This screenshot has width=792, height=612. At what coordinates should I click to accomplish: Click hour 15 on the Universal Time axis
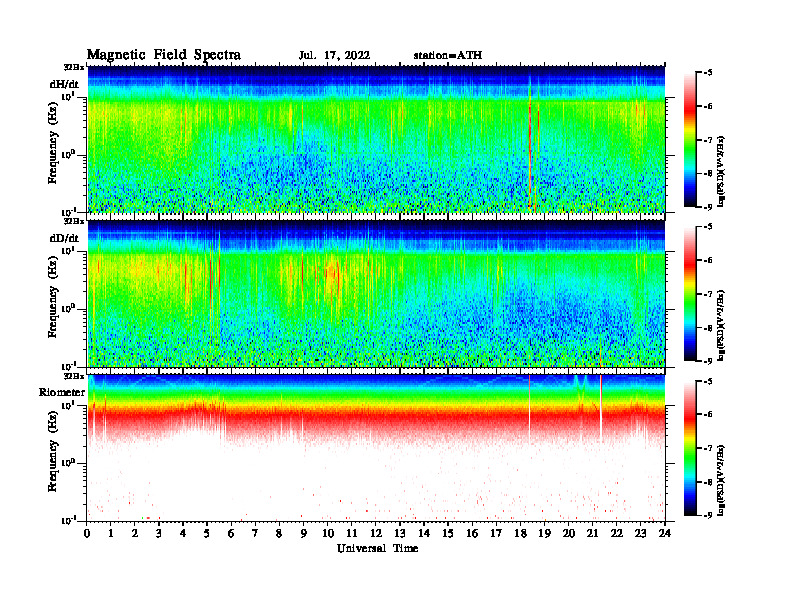pos(448,534)
